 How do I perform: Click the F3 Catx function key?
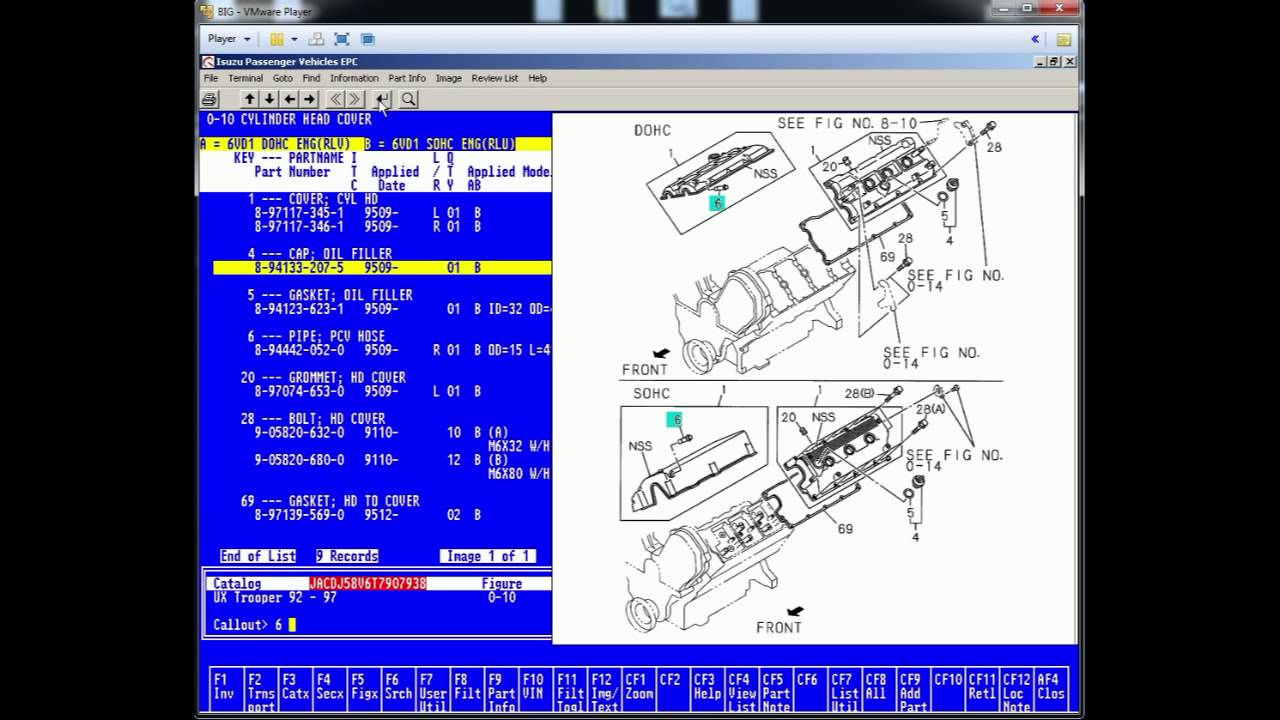(295, 692)
